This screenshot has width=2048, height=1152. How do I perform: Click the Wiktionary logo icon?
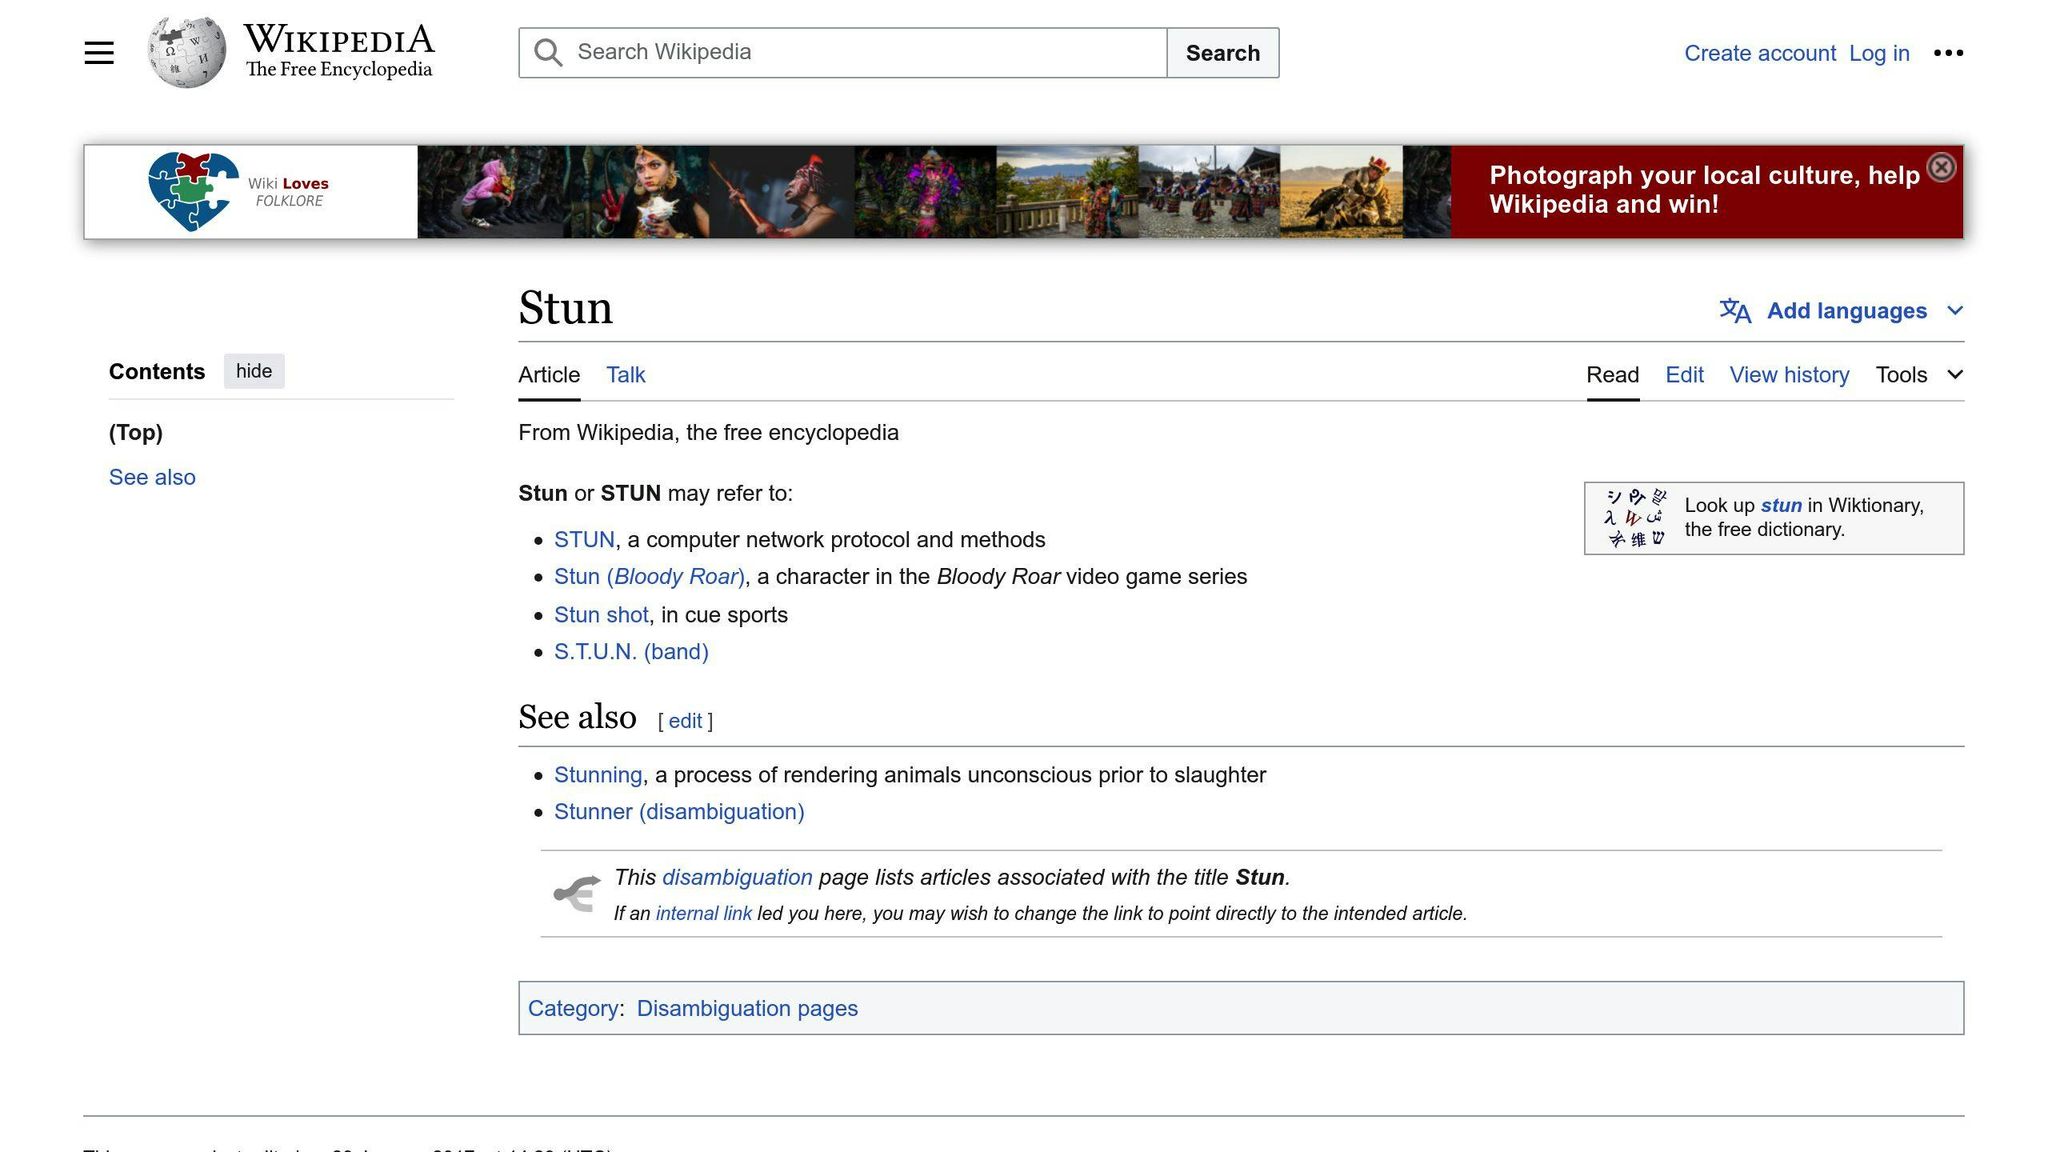point(1634,518)
